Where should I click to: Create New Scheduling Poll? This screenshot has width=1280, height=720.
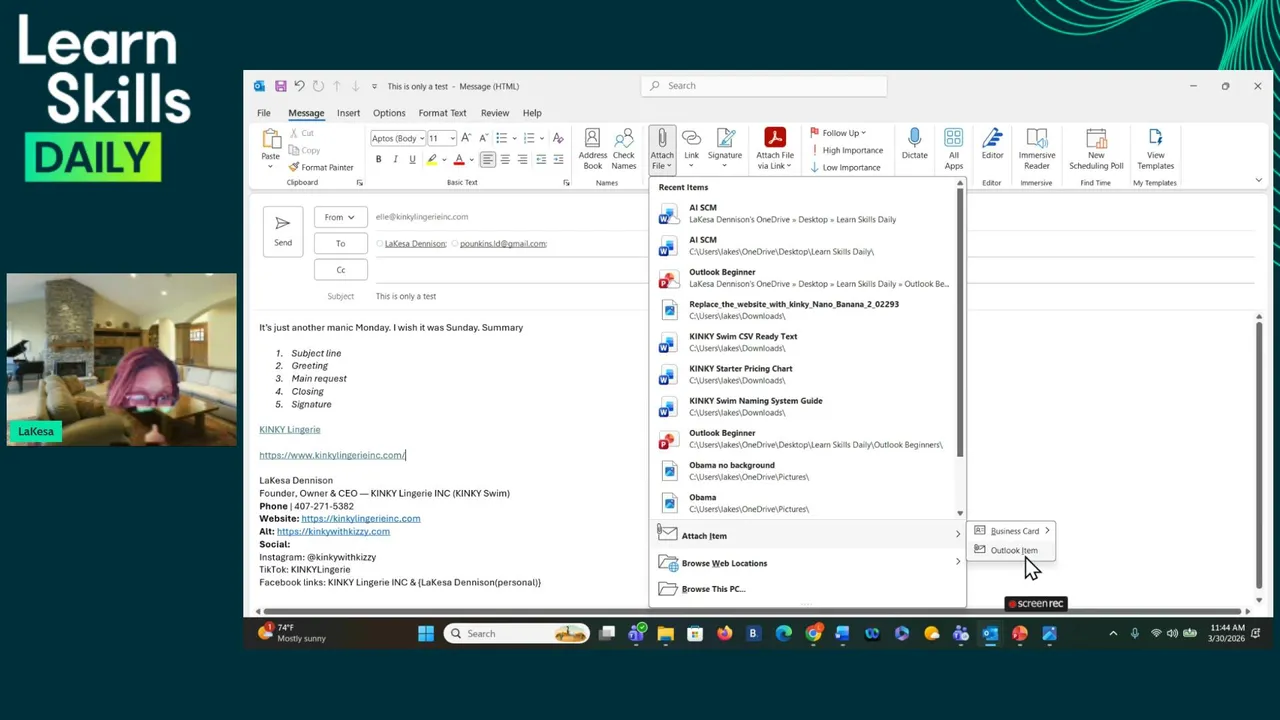point(1096,149)
